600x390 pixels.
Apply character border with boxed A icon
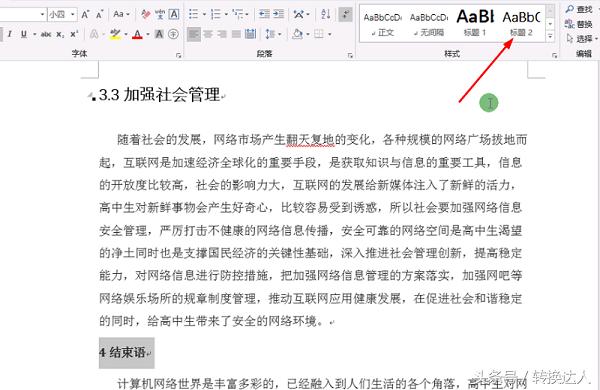pos(174,15)
